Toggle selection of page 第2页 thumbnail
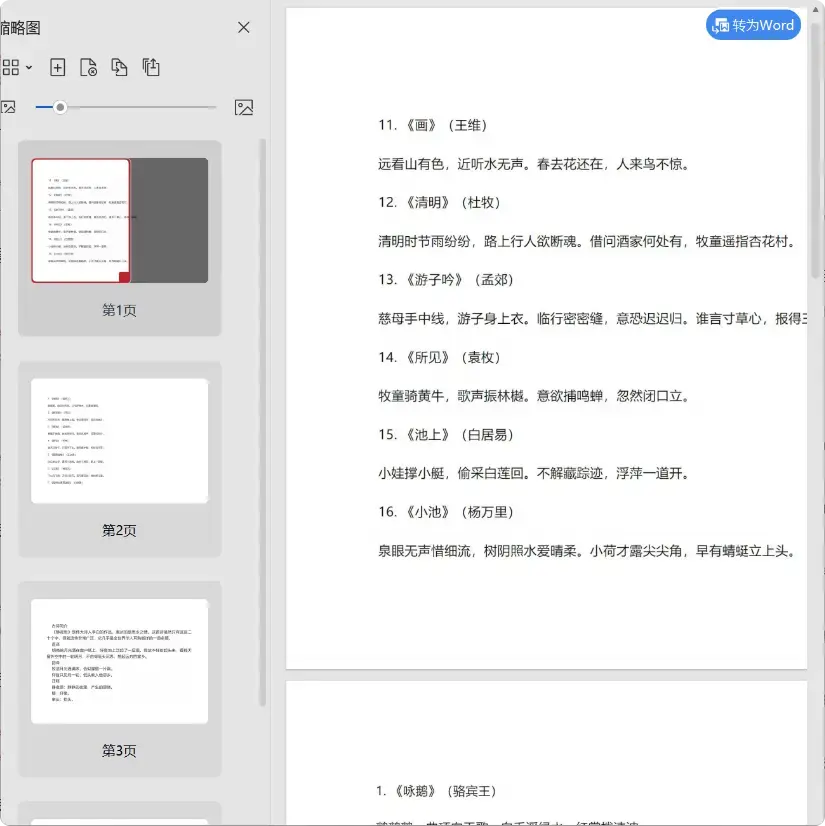This screenshot has width=825, height=826. coord(119,440)
